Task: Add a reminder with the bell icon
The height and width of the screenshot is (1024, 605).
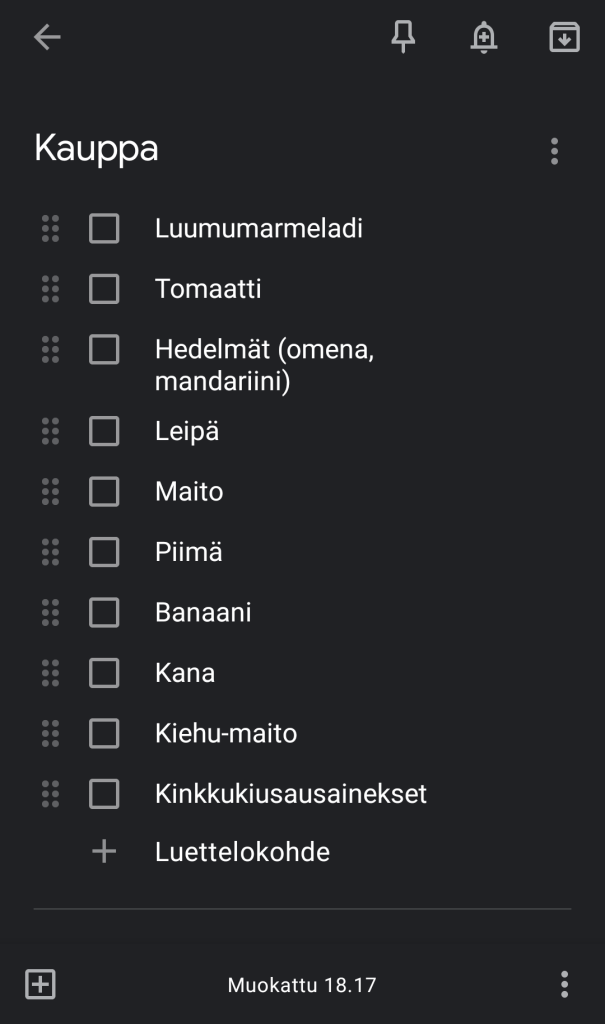Action: click(x=484, y=38)
